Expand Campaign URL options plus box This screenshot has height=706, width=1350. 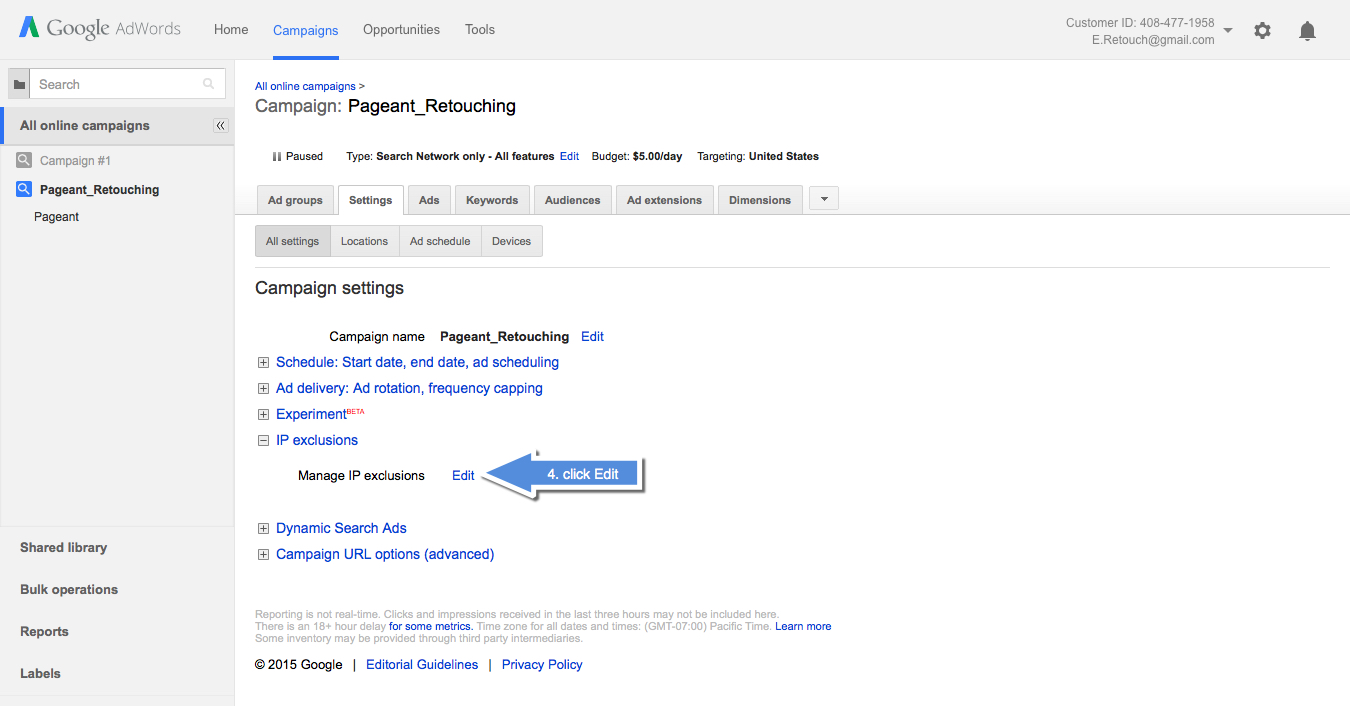[263, 554]
